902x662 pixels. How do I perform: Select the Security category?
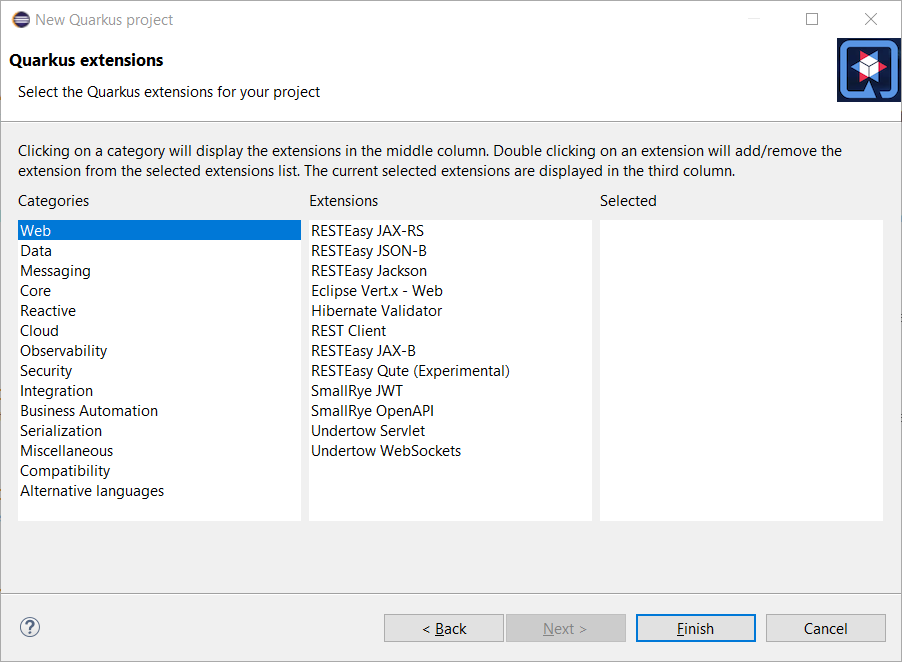(46, 371)
